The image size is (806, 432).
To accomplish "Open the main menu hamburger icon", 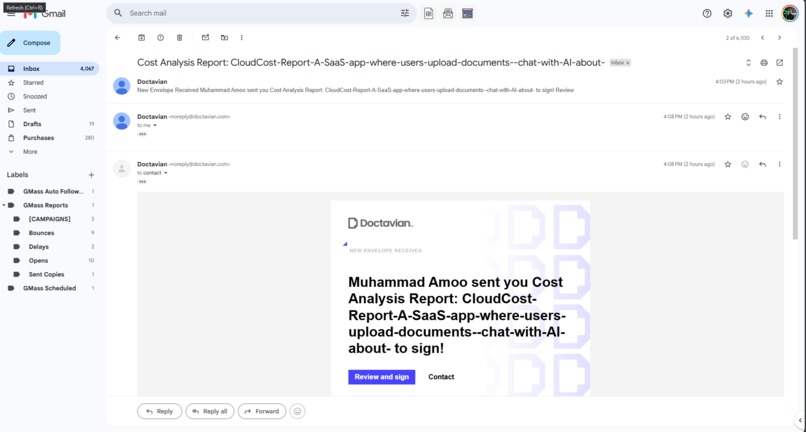I will [x=11, y=14].
